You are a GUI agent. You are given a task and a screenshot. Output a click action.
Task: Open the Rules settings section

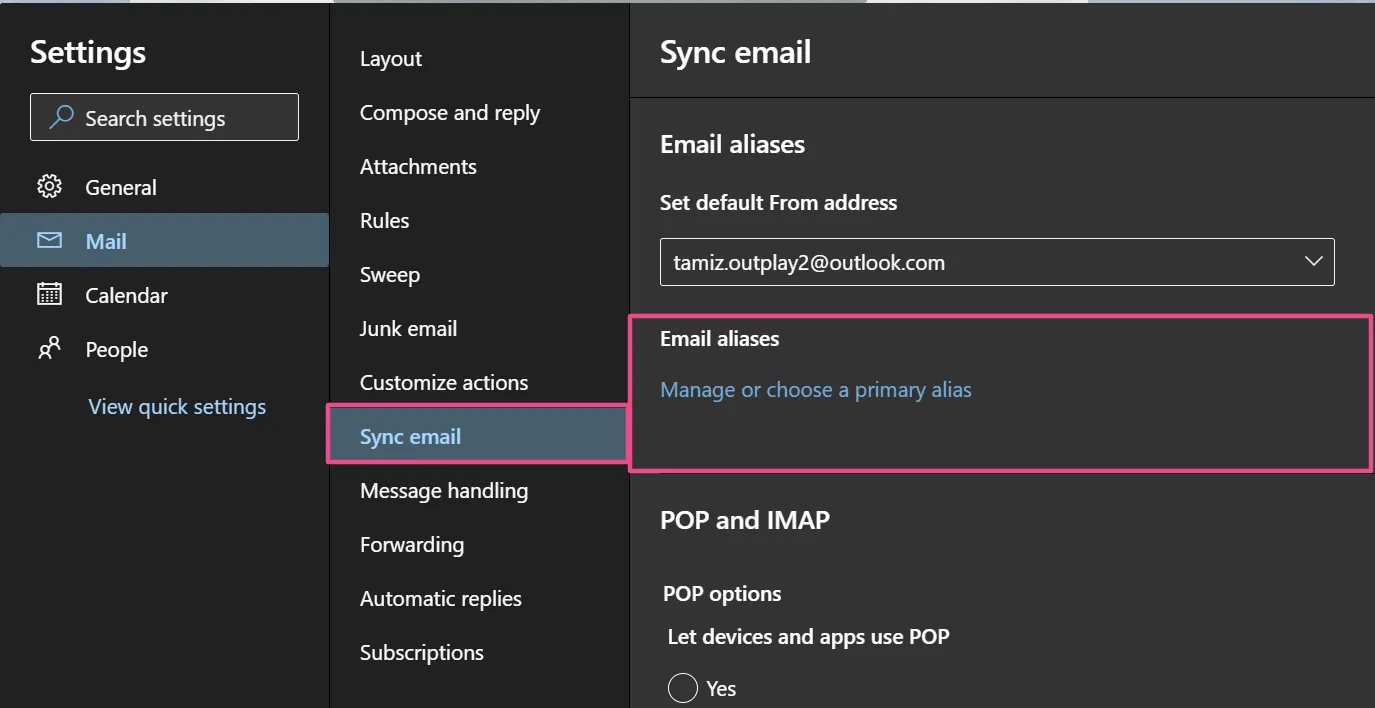(384, 220)
